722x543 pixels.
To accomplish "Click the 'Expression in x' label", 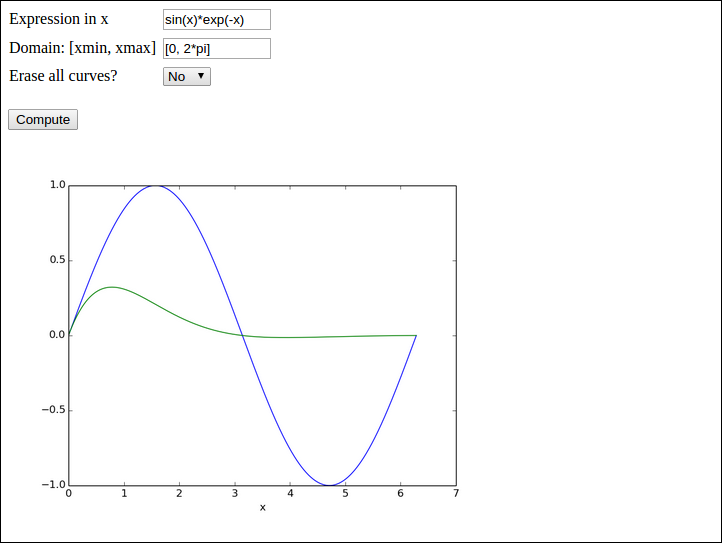I will click(x=58, y=19).
